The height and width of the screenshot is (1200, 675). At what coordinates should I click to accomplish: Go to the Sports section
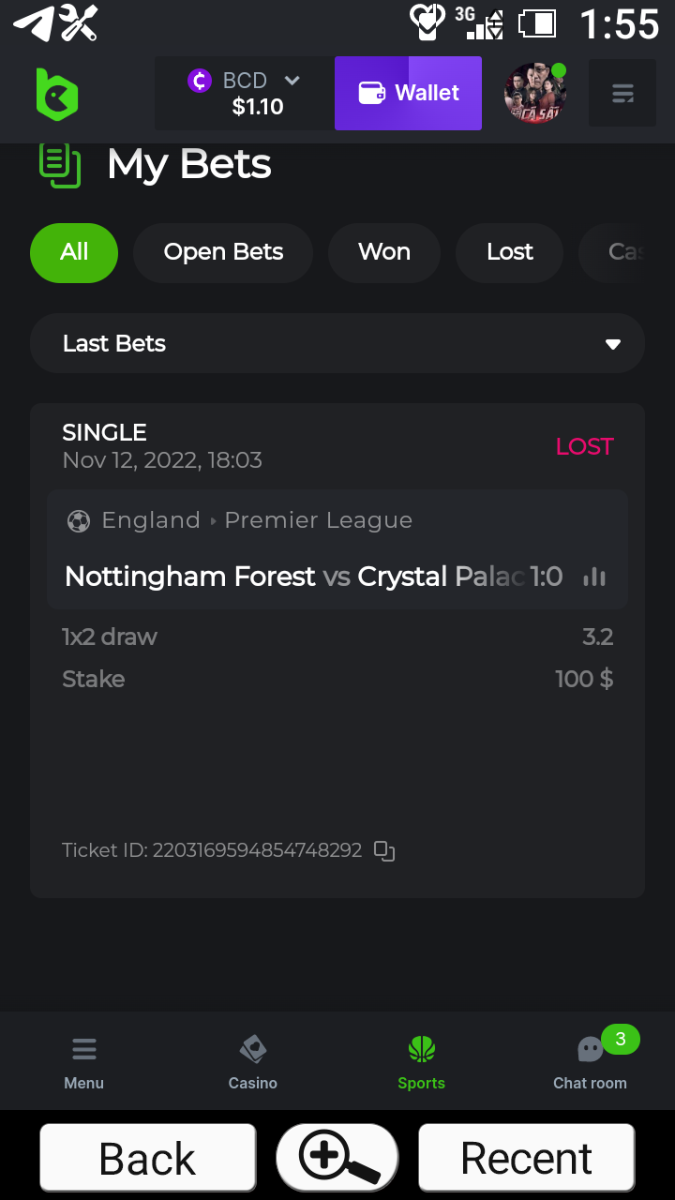tap(421, 1062)
